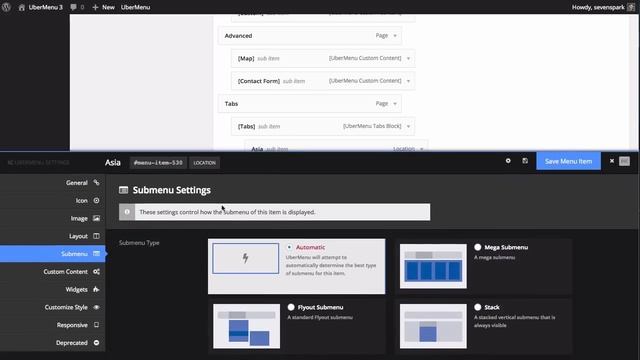Select the Mega Submenu radio button
This screenshot has width=640, height=360.
[478, 247]
